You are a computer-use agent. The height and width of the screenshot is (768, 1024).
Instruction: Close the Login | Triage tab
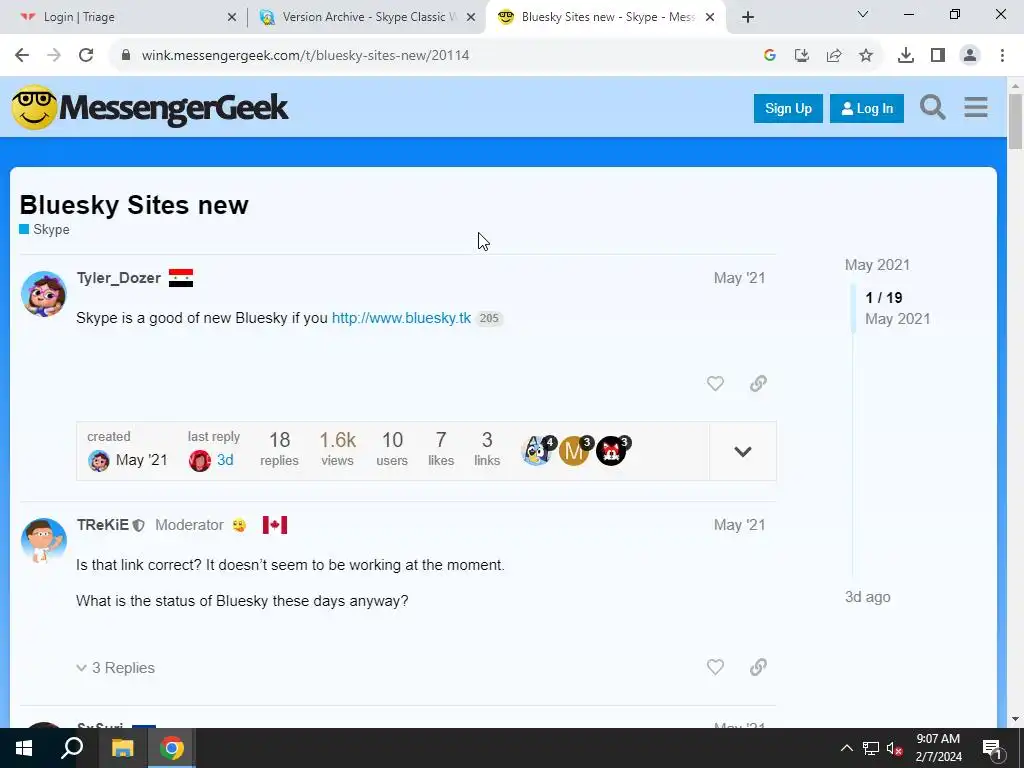click(232, 17)
